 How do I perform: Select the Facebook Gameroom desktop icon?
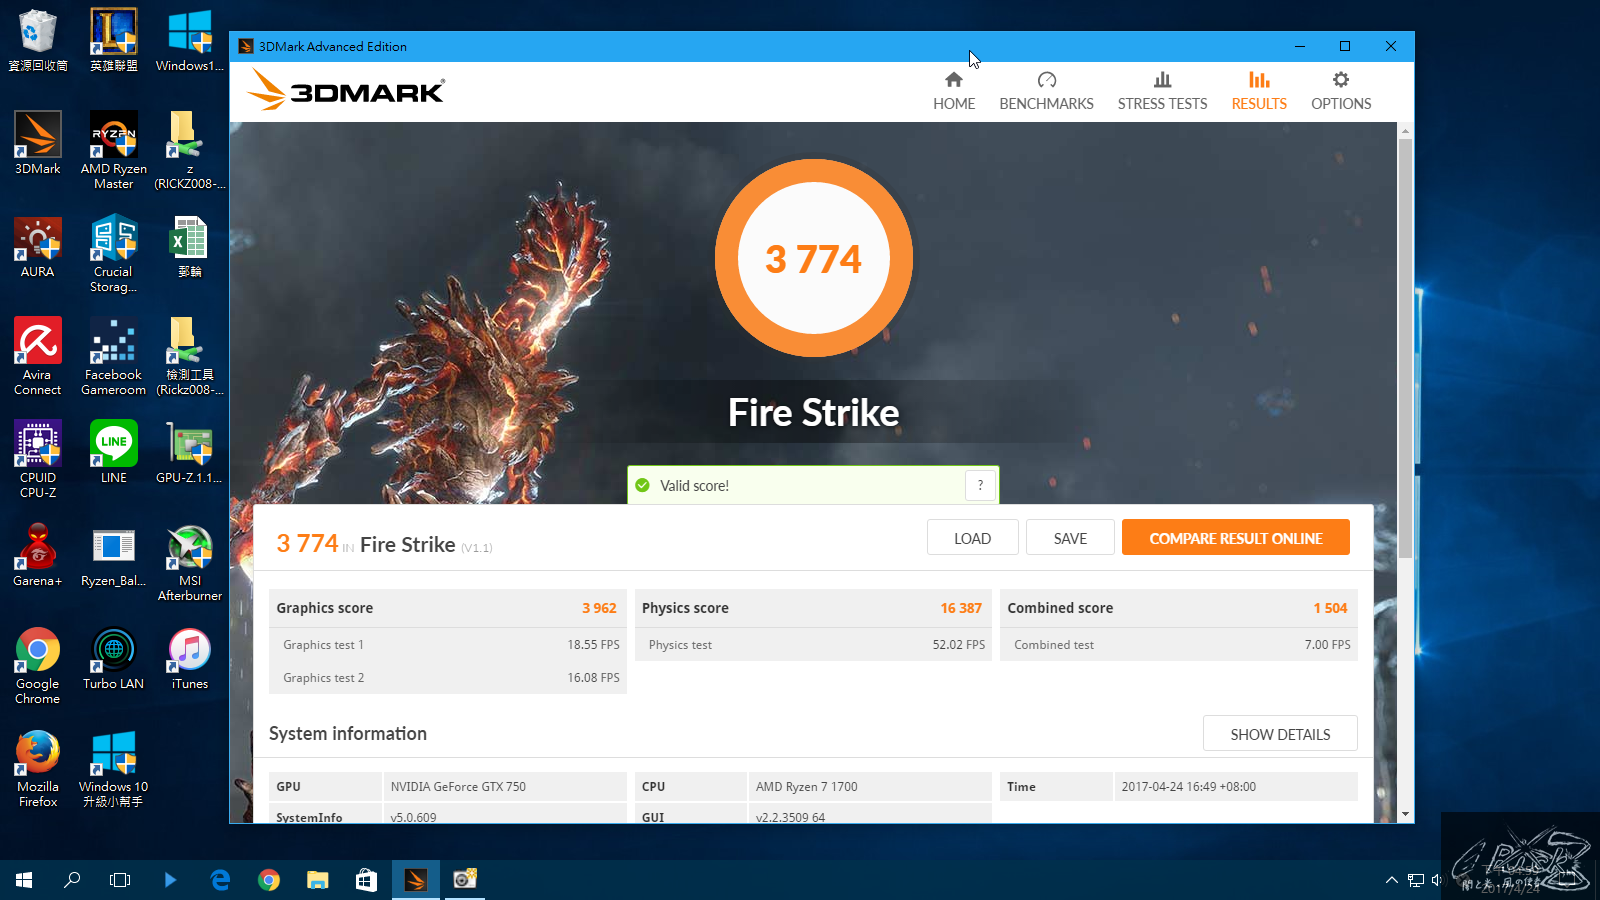[x=114, y=357]
